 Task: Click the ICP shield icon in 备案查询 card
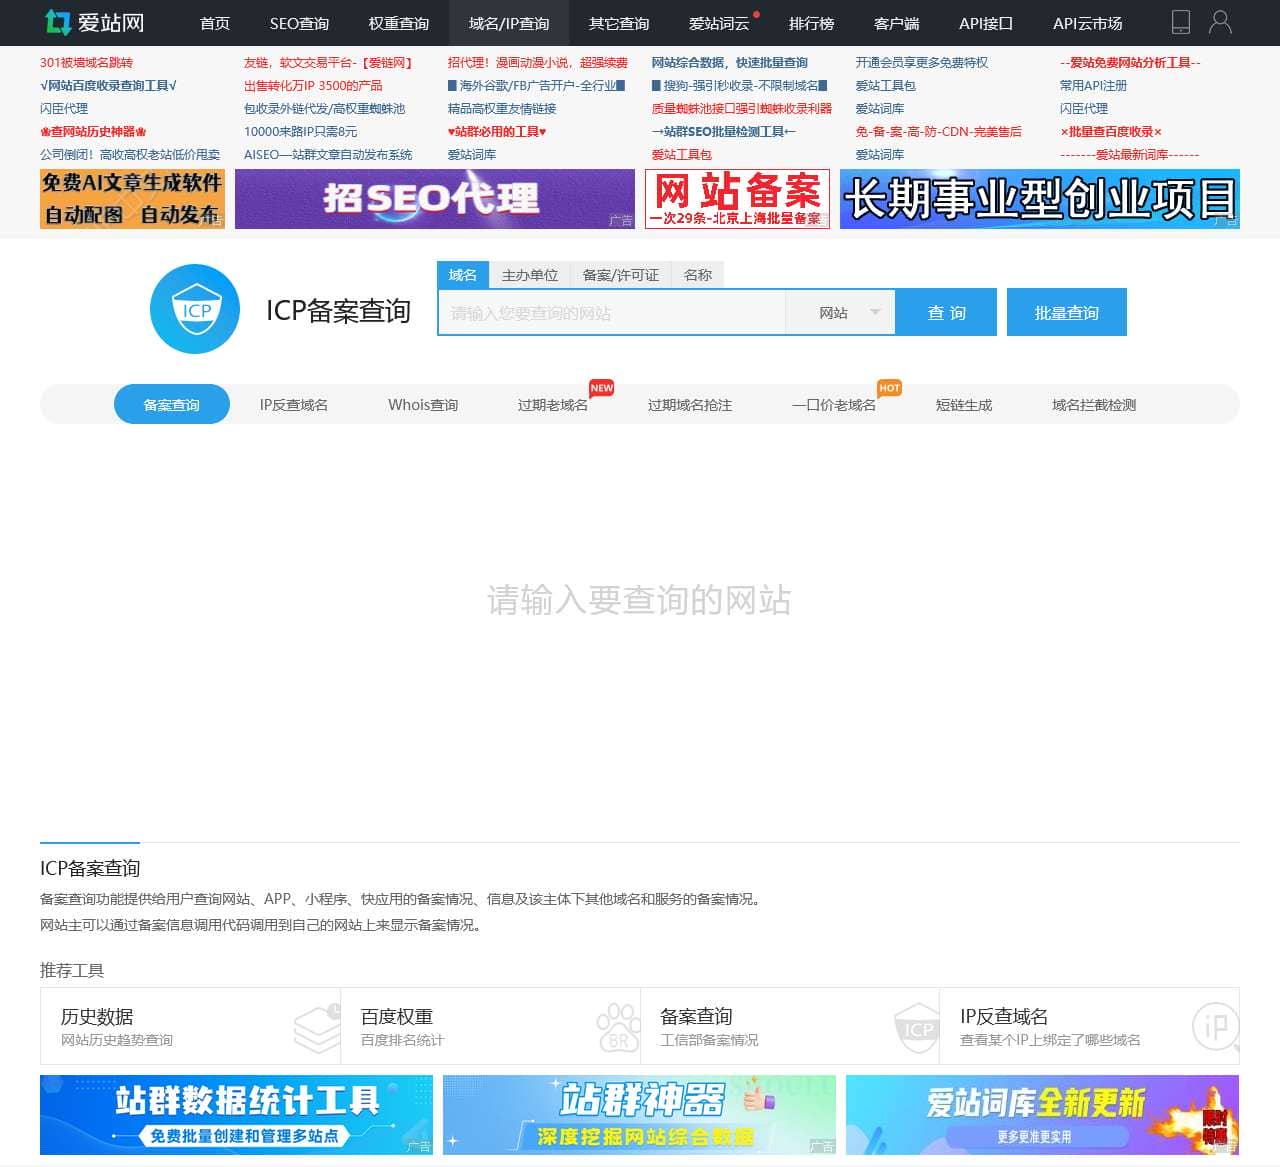click(x=917, y=1028)
